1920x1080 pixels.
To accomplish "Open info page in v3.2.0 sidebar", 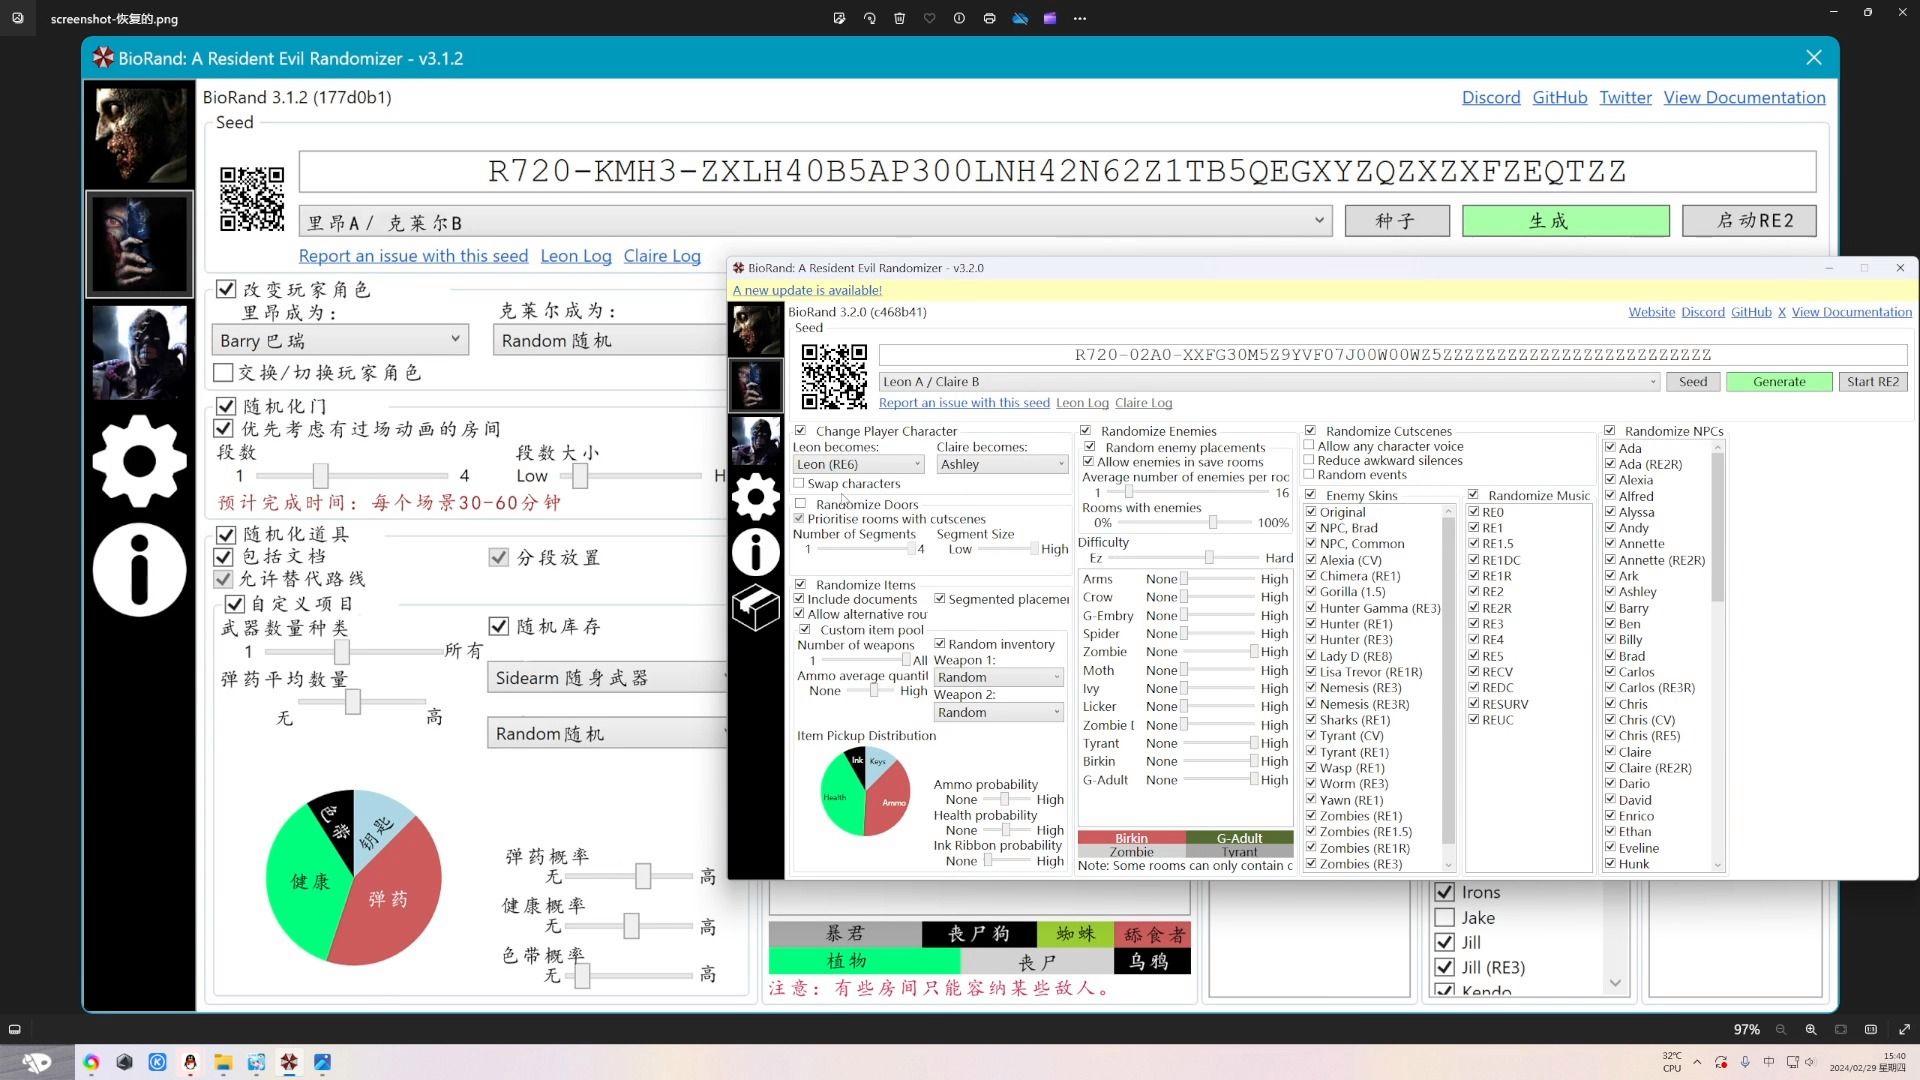I will pyautogui.click(x=755, y=552).
